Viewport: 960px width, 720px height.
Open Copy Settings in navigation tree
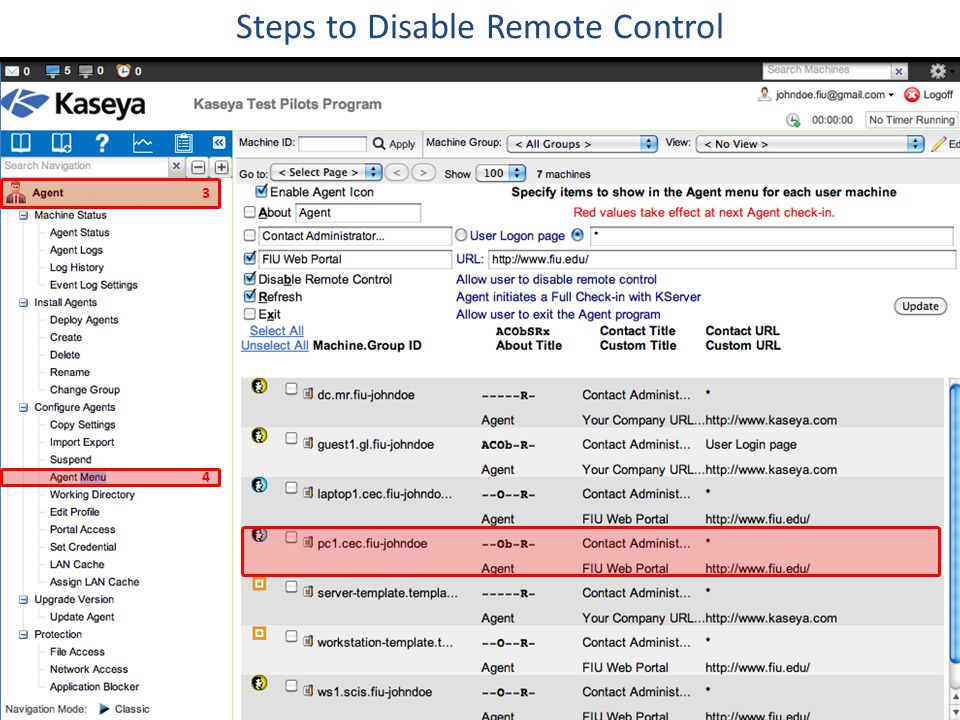point(83,424)
